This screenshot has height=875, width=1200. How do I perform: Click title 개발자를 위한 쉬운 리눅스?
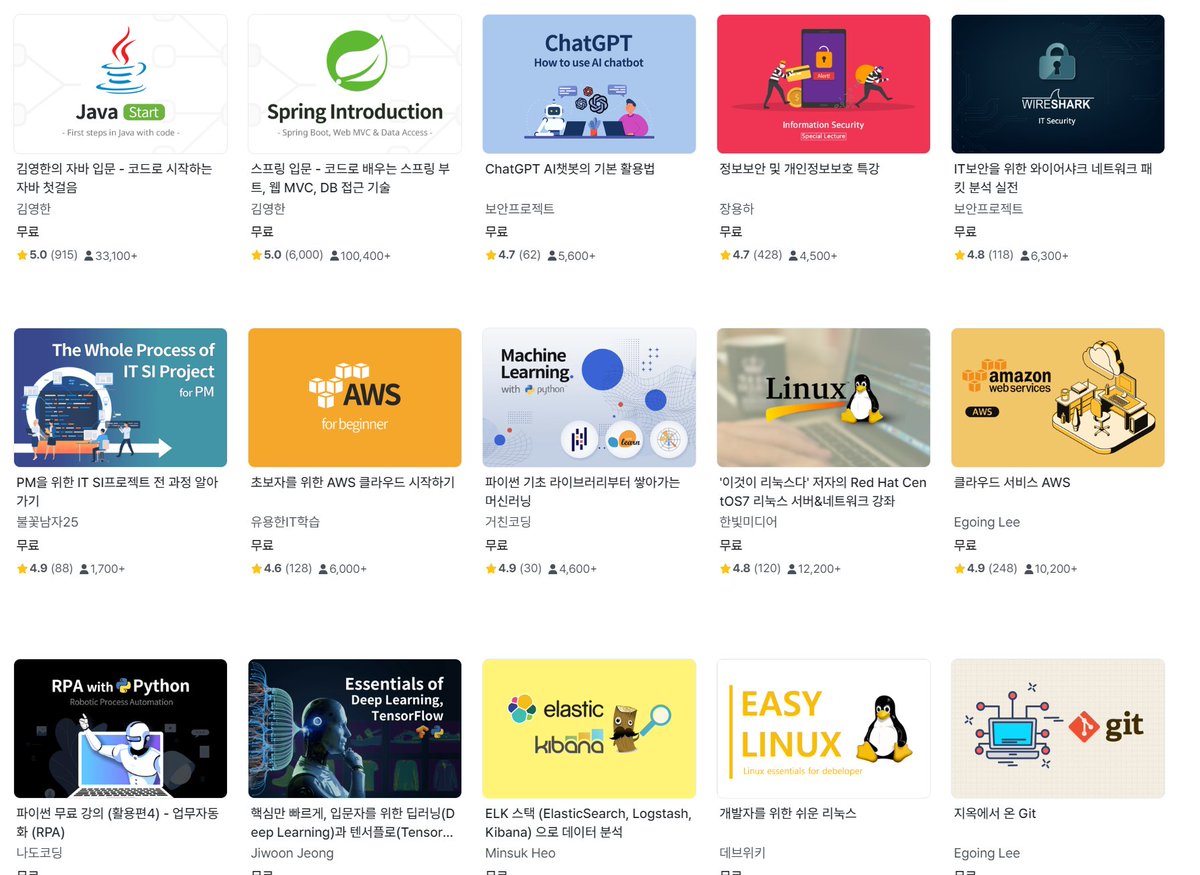tap(788, 813)
